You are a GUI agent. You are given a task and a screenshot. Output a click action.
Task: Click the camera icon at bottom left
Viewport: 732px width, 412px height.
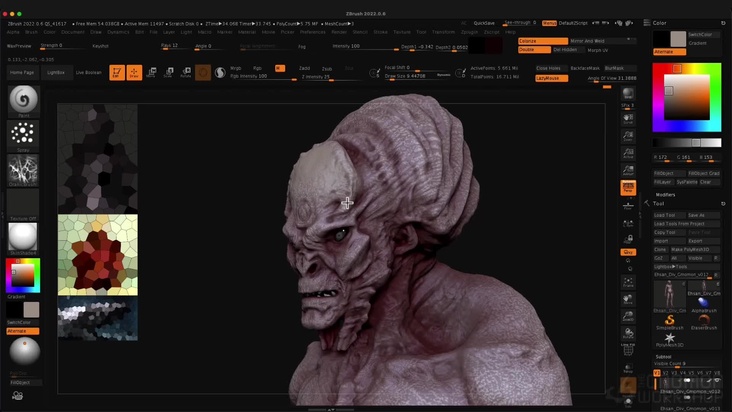tap(18, 396)
